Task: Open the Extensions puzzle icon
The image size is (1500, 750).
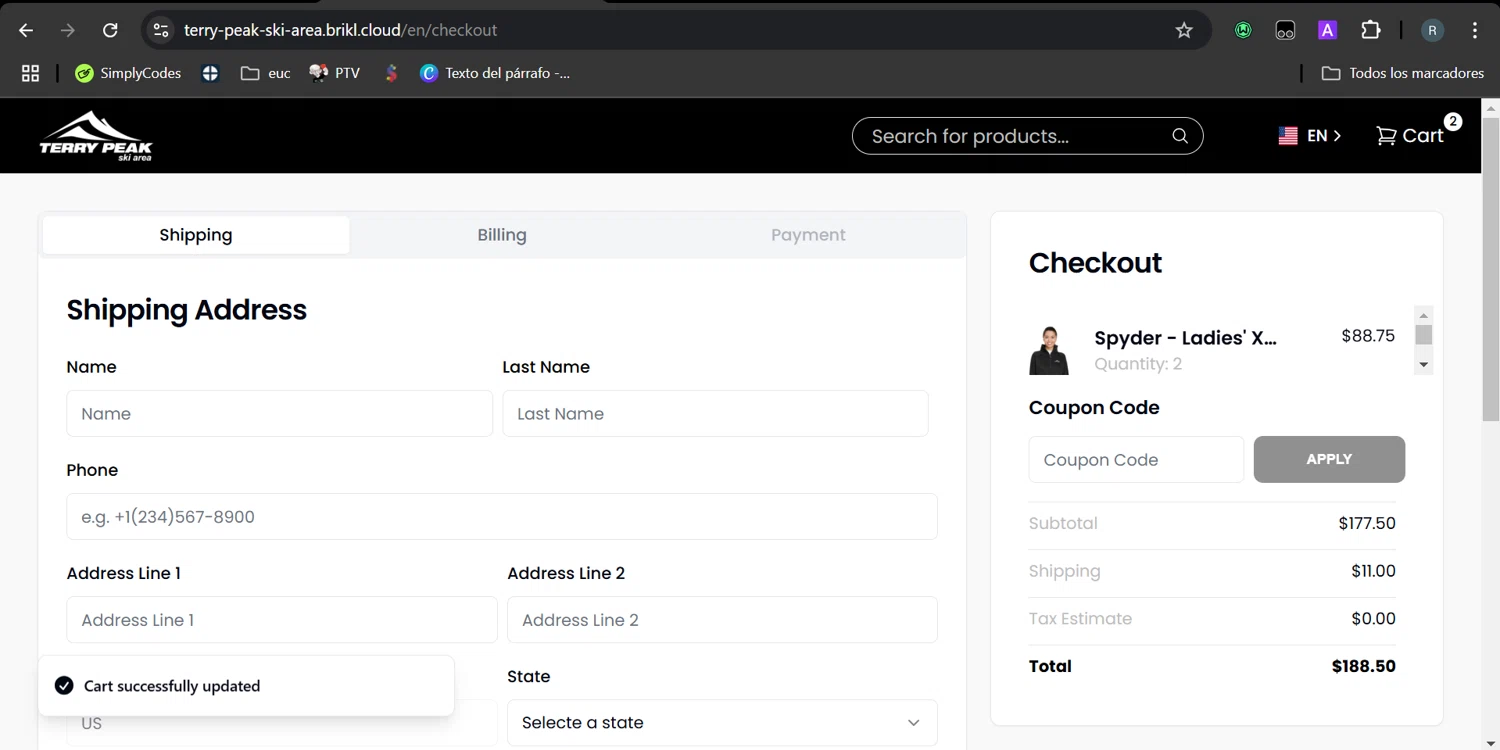Action: tap(1371, 30)
